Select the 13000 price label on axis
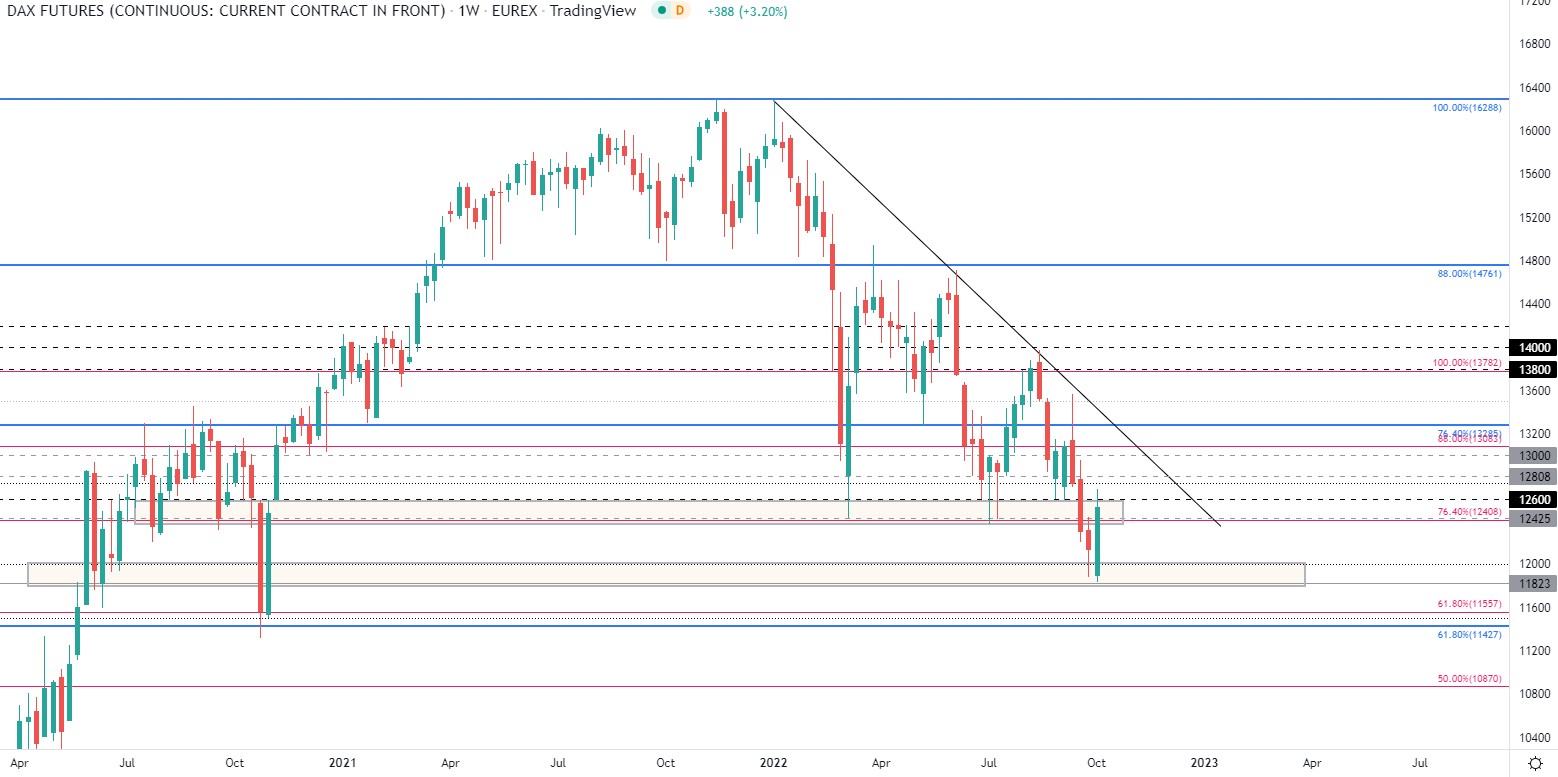 click(1533, 455)
